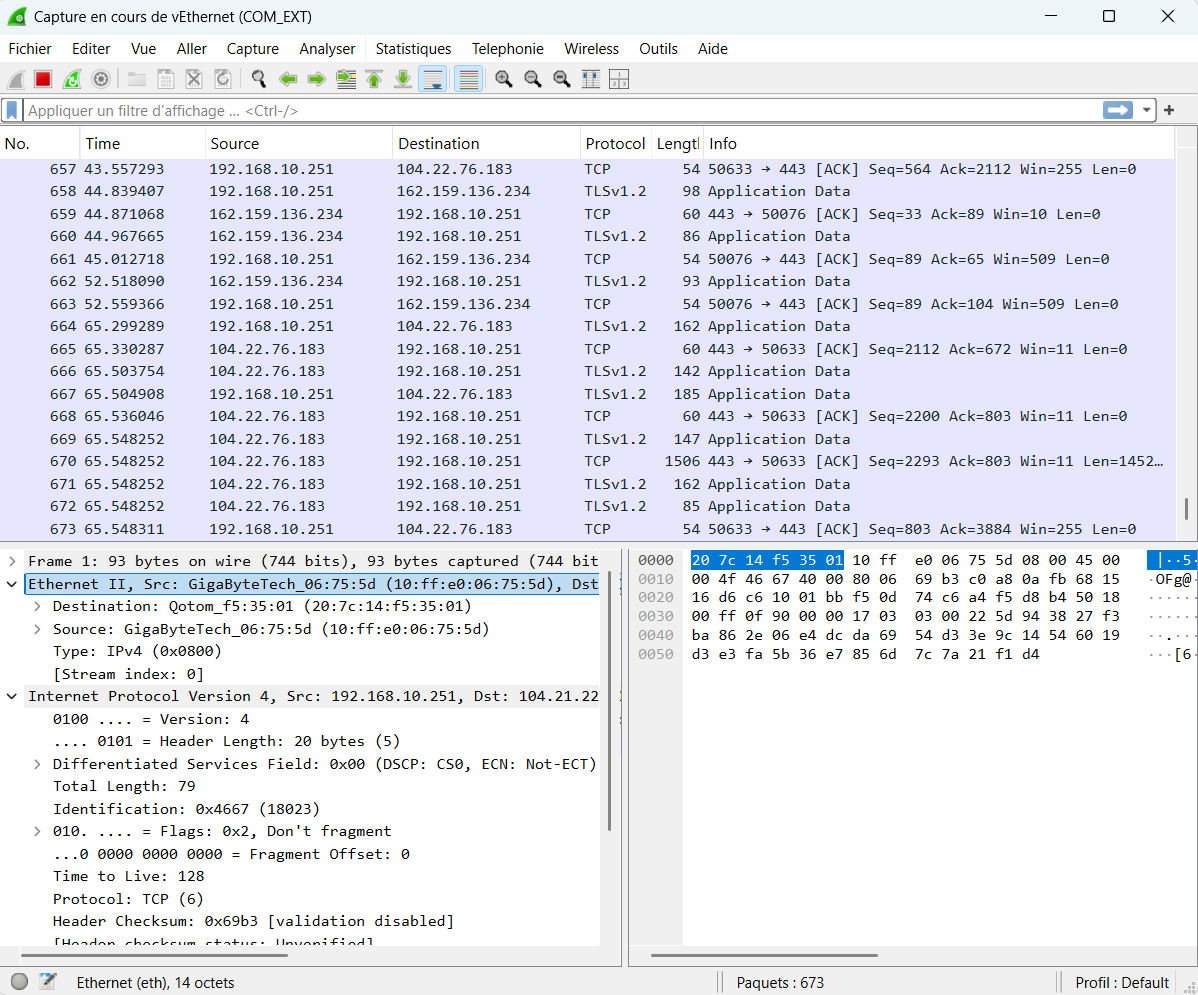Stop the running packet capture

click(43, 79)
